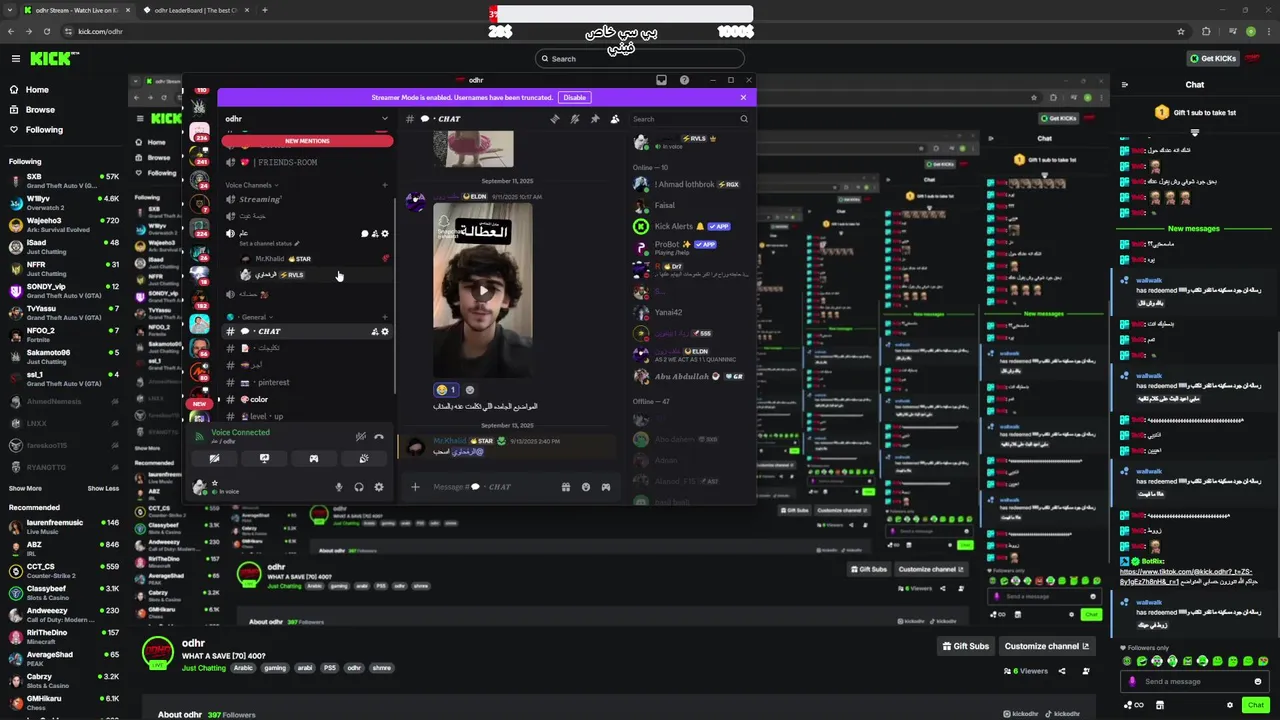Create invite for the CHAT channel
Image resolution: width=1280 pixels, height=720 pixels.
tap(375, 331)
